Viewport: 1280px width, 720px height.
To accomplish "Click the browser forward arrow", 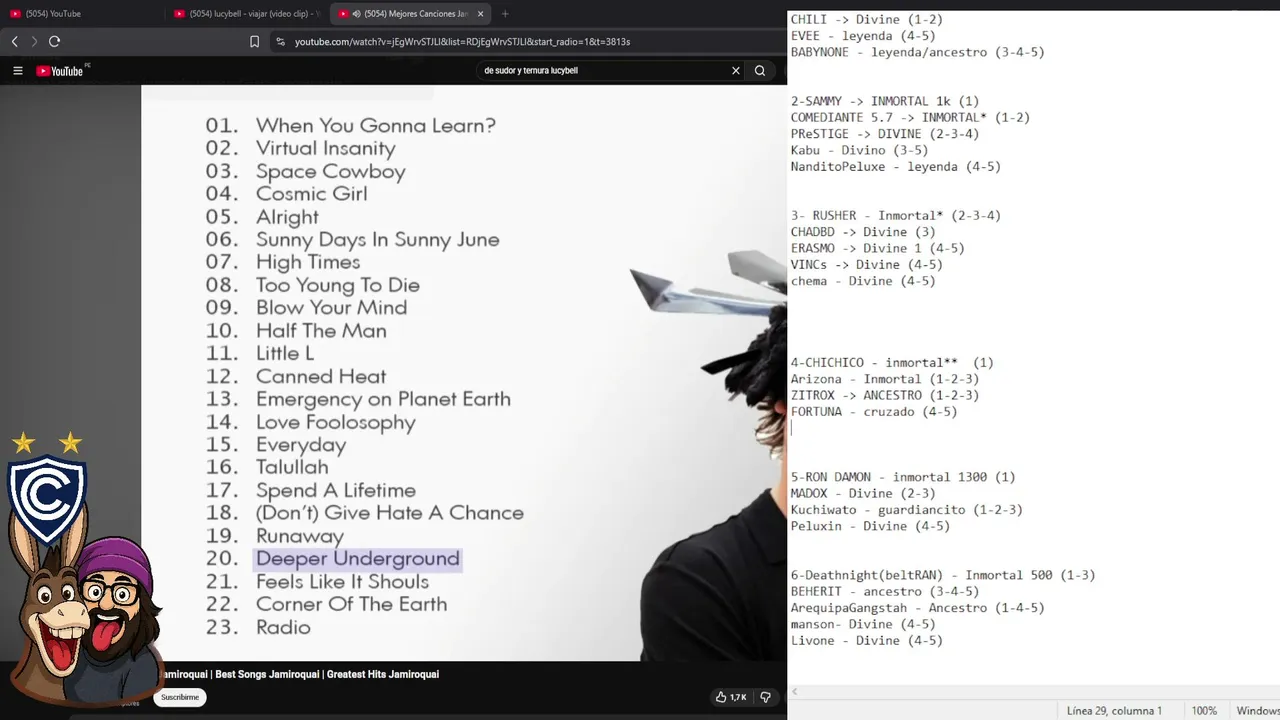I will tap(34, 41).
